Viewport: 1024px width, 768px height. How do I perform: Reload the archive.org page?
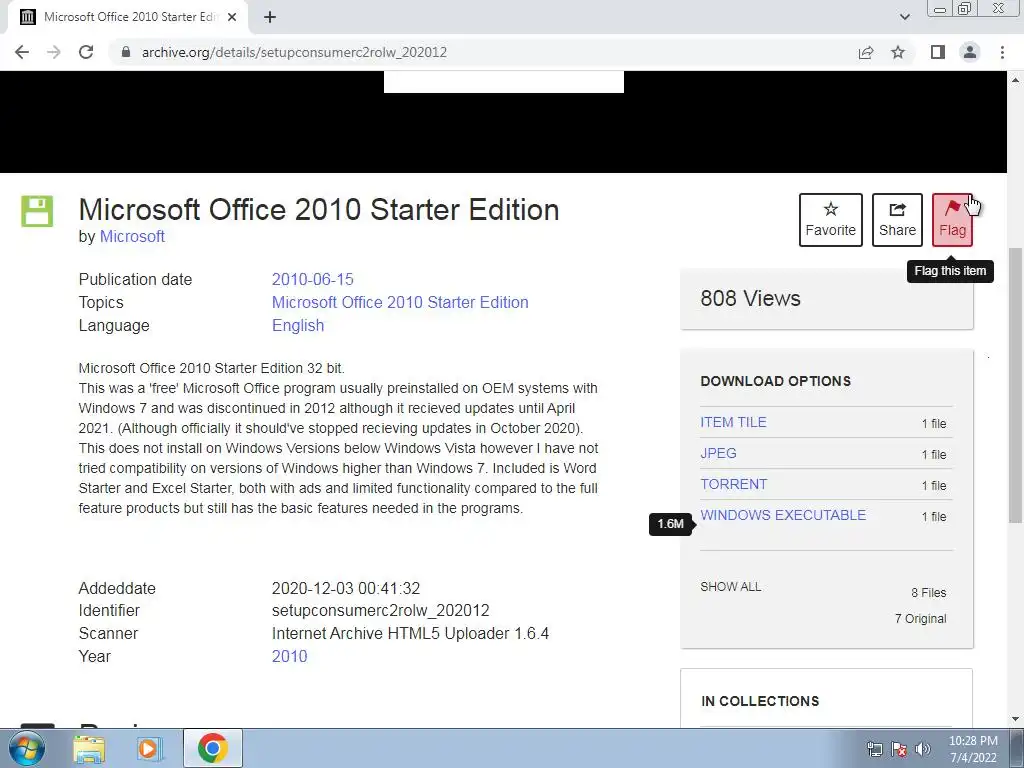(86, 52)
